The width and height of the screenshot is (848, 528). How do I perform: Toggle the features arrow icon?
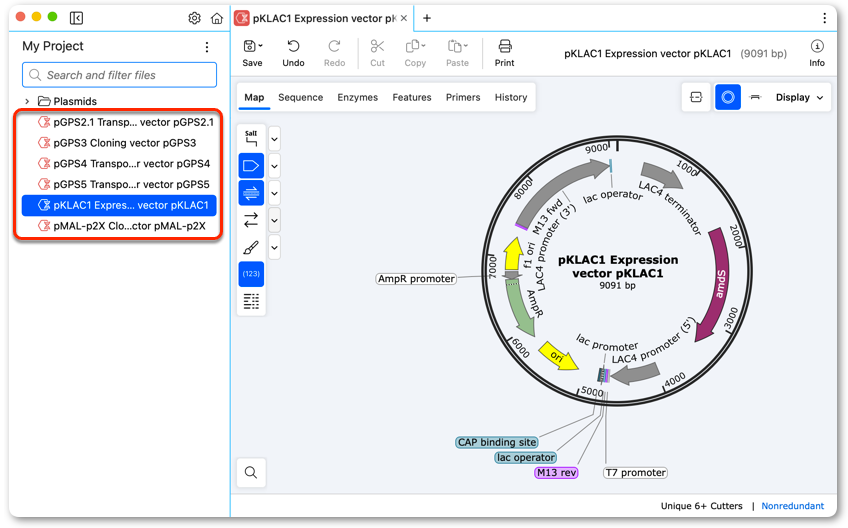251,166
